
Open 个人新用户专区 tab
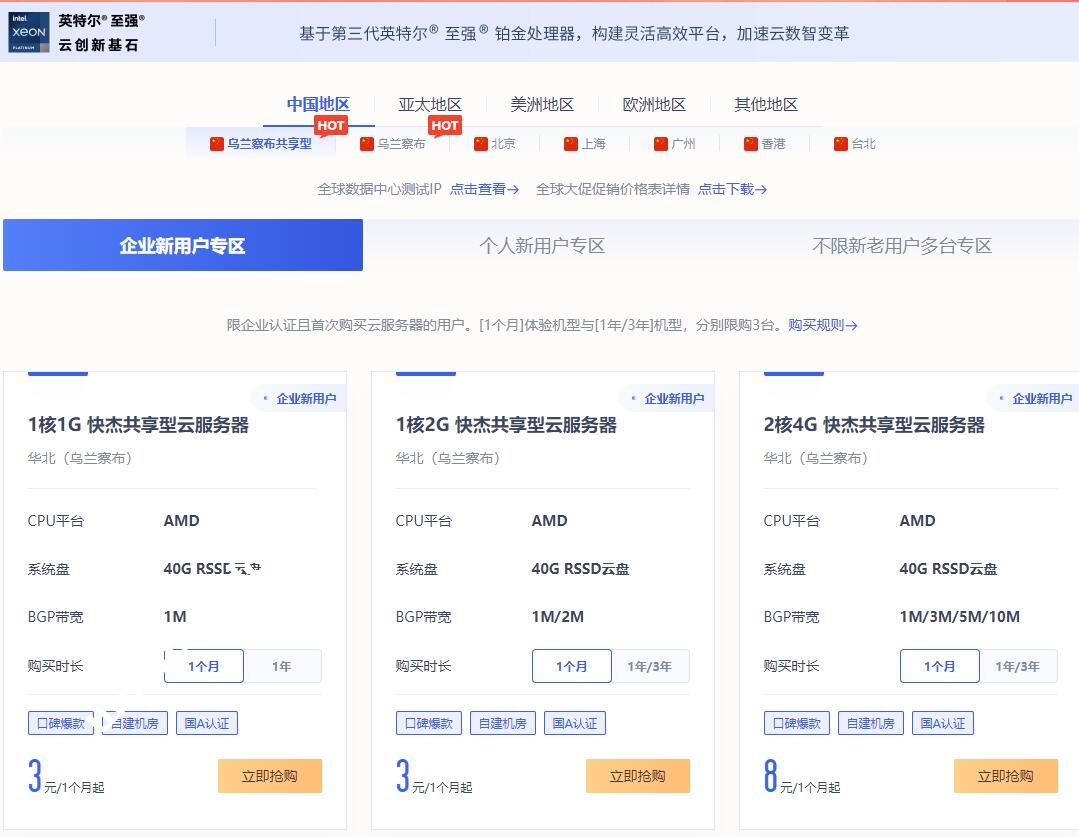click(x=542, y=246)
